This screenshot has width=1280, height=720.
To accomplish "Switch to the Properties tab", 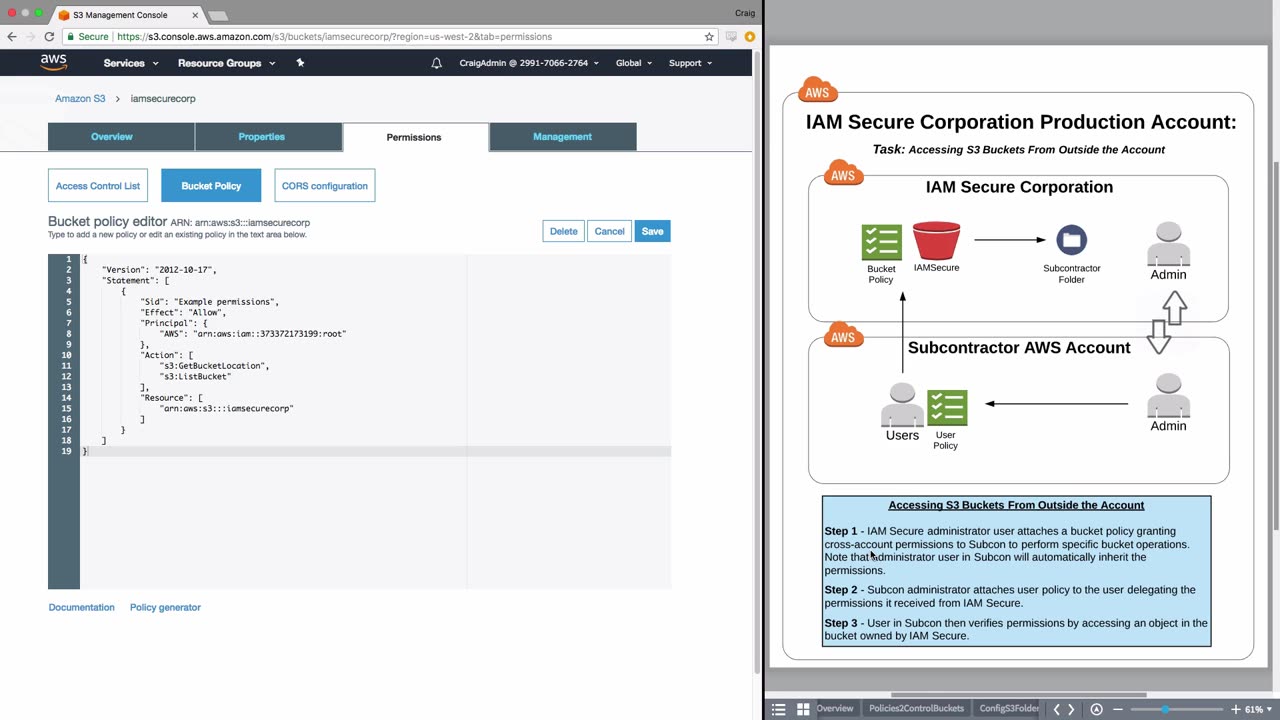I will (268, 137).
